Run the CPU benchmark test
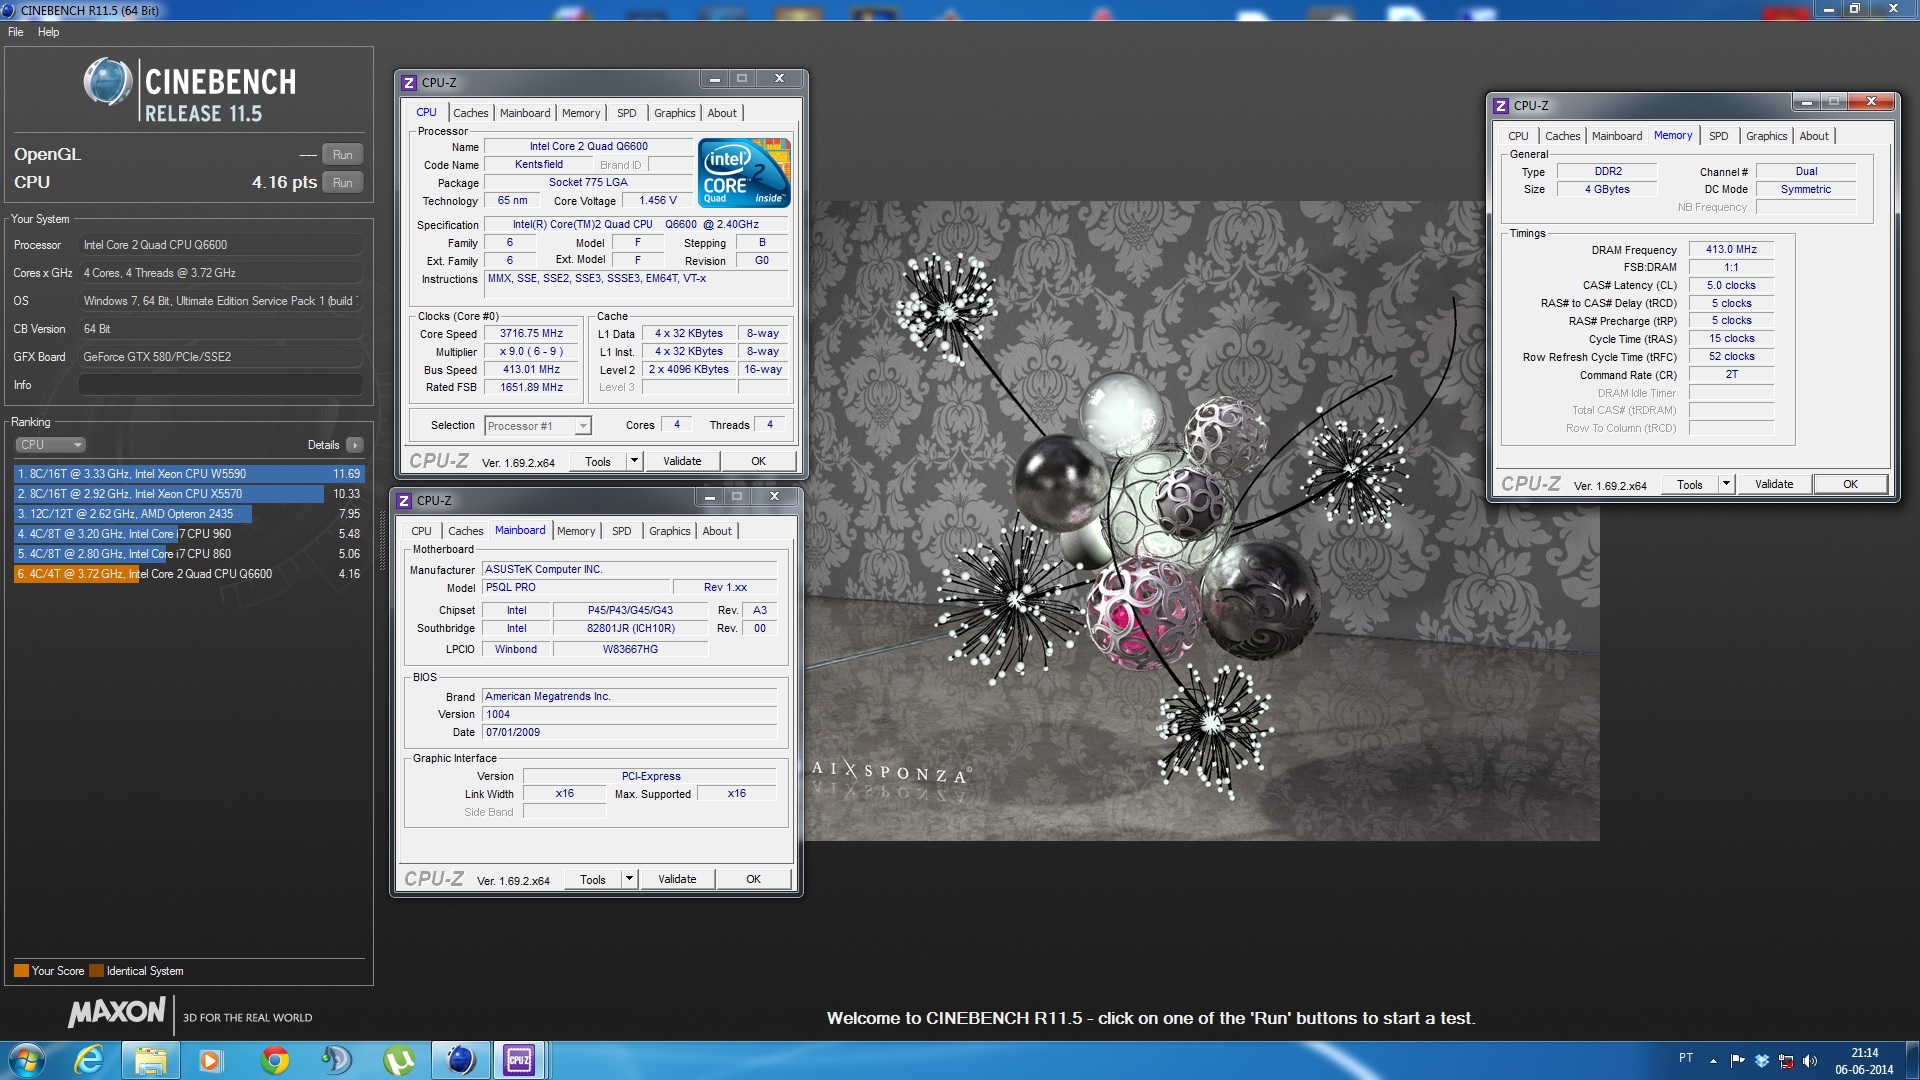Viewport: 1920px width, 1080px height. (343, 183)
